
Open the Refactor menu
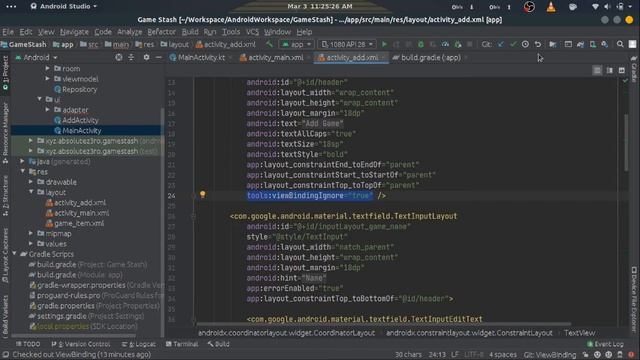161,32
